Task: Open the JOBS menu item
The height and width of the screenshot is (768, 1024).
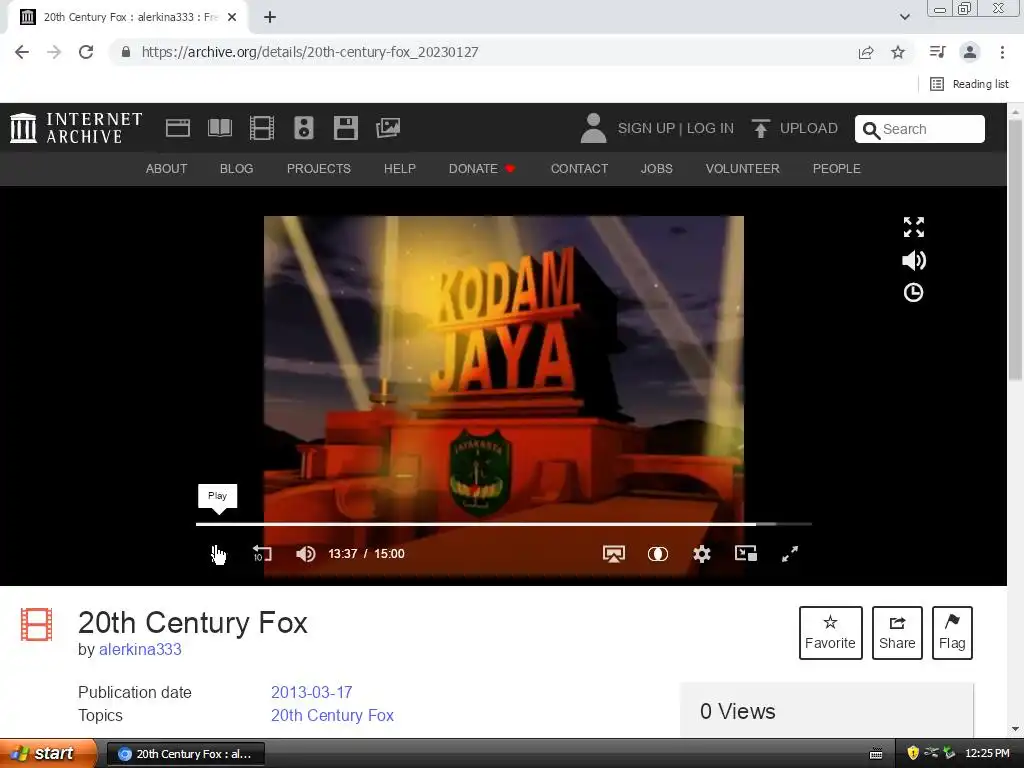Action: [x=656, y=168]
